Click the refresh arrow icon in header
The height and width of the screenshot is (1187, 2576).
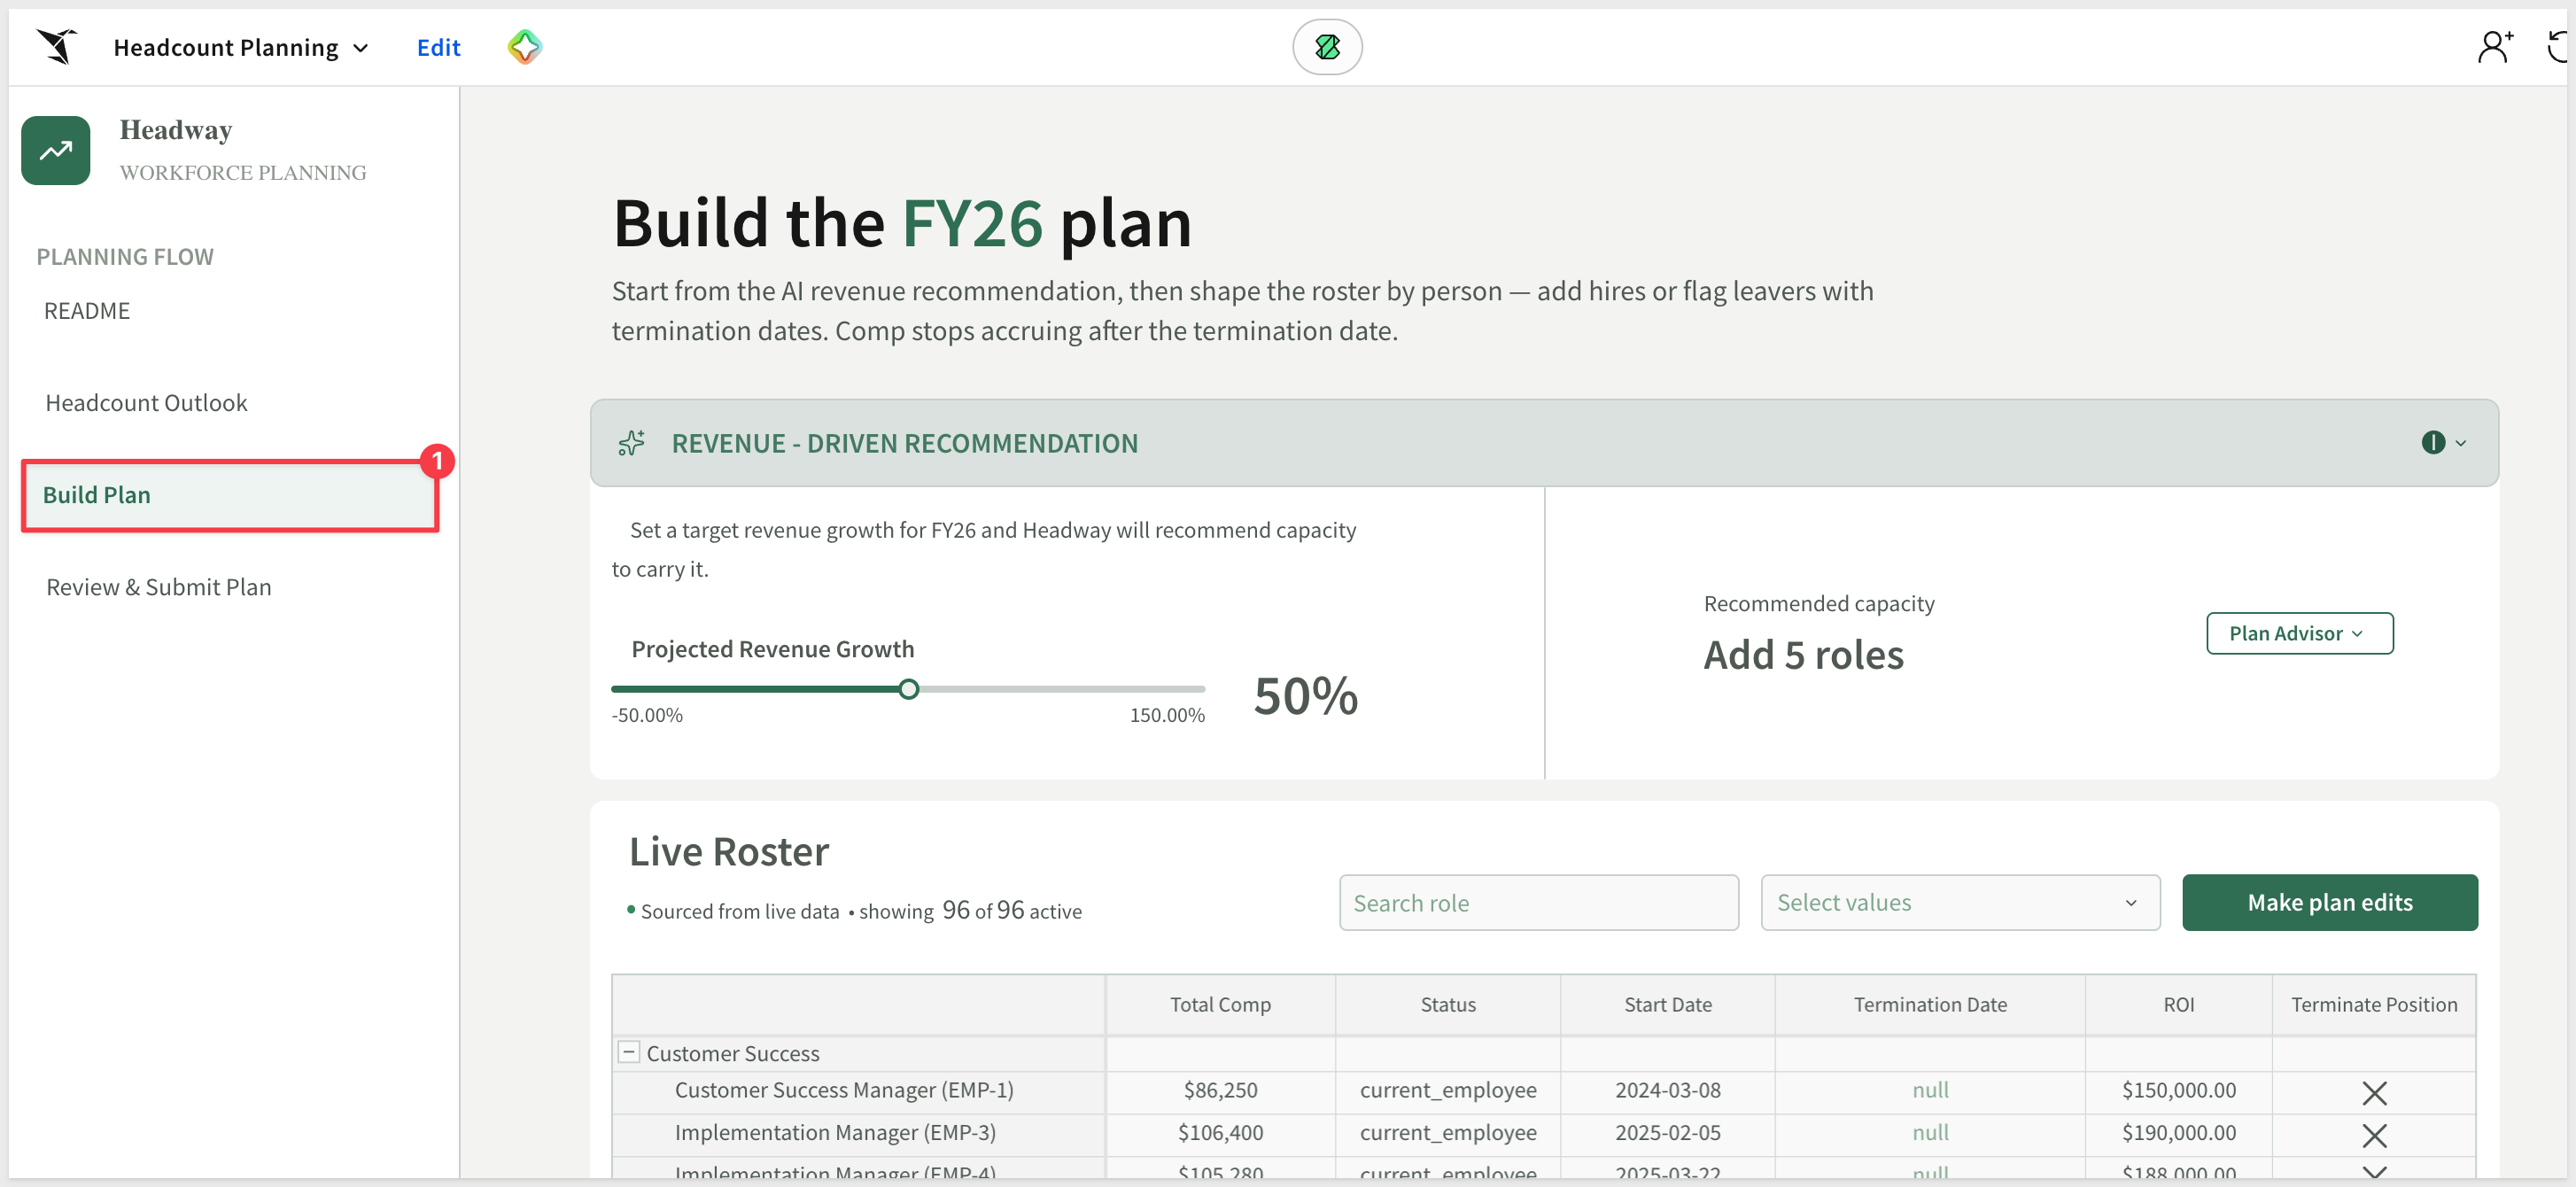pos(2558,47)
